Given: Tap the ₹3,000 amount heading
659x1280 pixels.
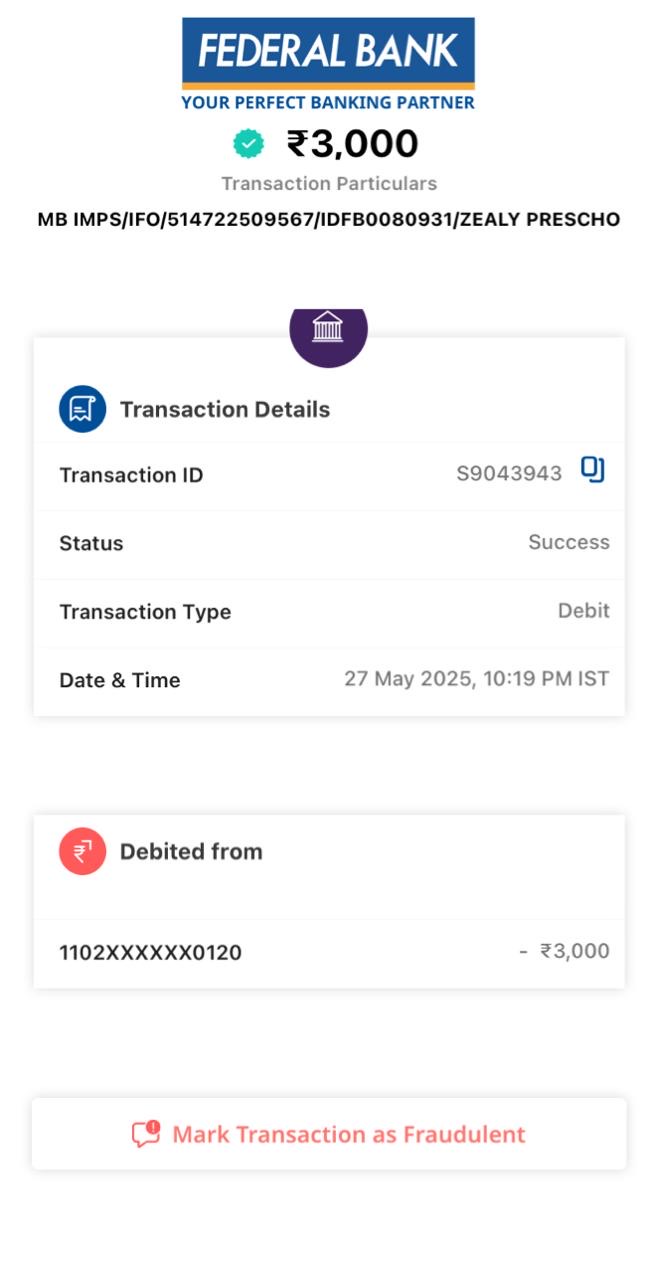Looking at the screenshot, I should 352,144.
